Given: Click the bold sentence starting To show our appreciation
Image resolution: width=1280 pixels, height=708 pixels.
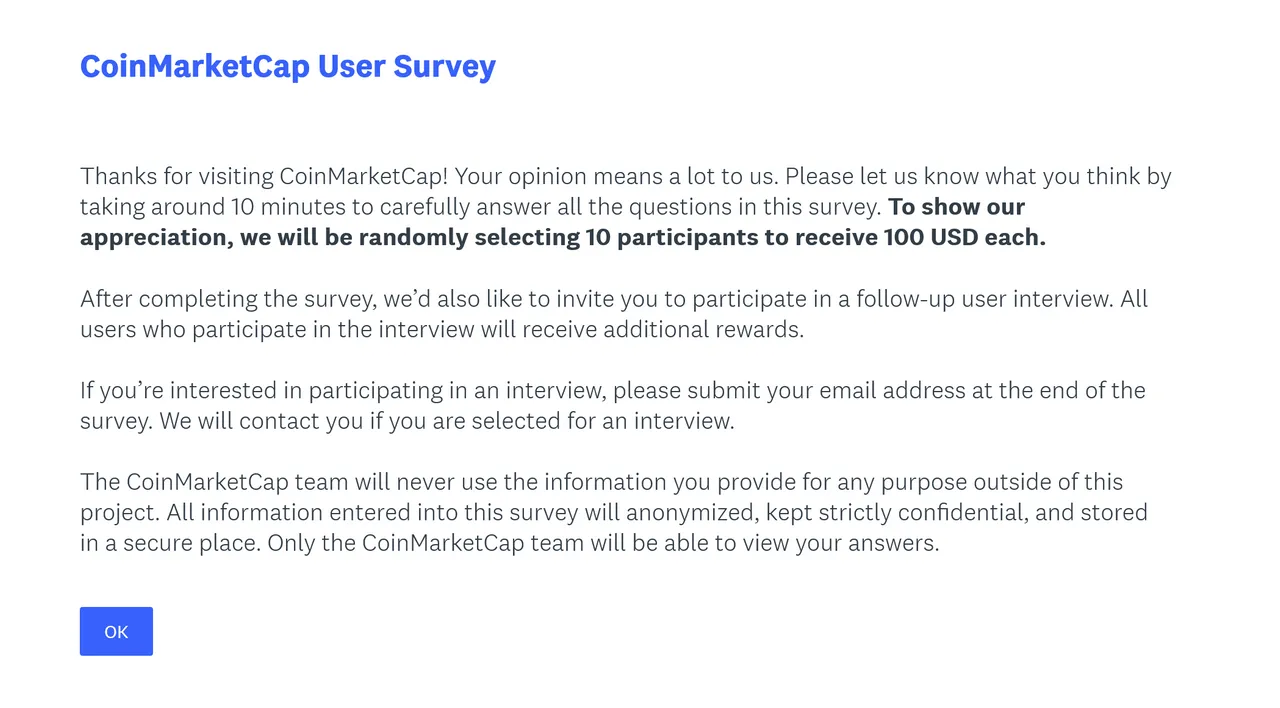Looking at the screenshot, I should [x=563, y=222].
